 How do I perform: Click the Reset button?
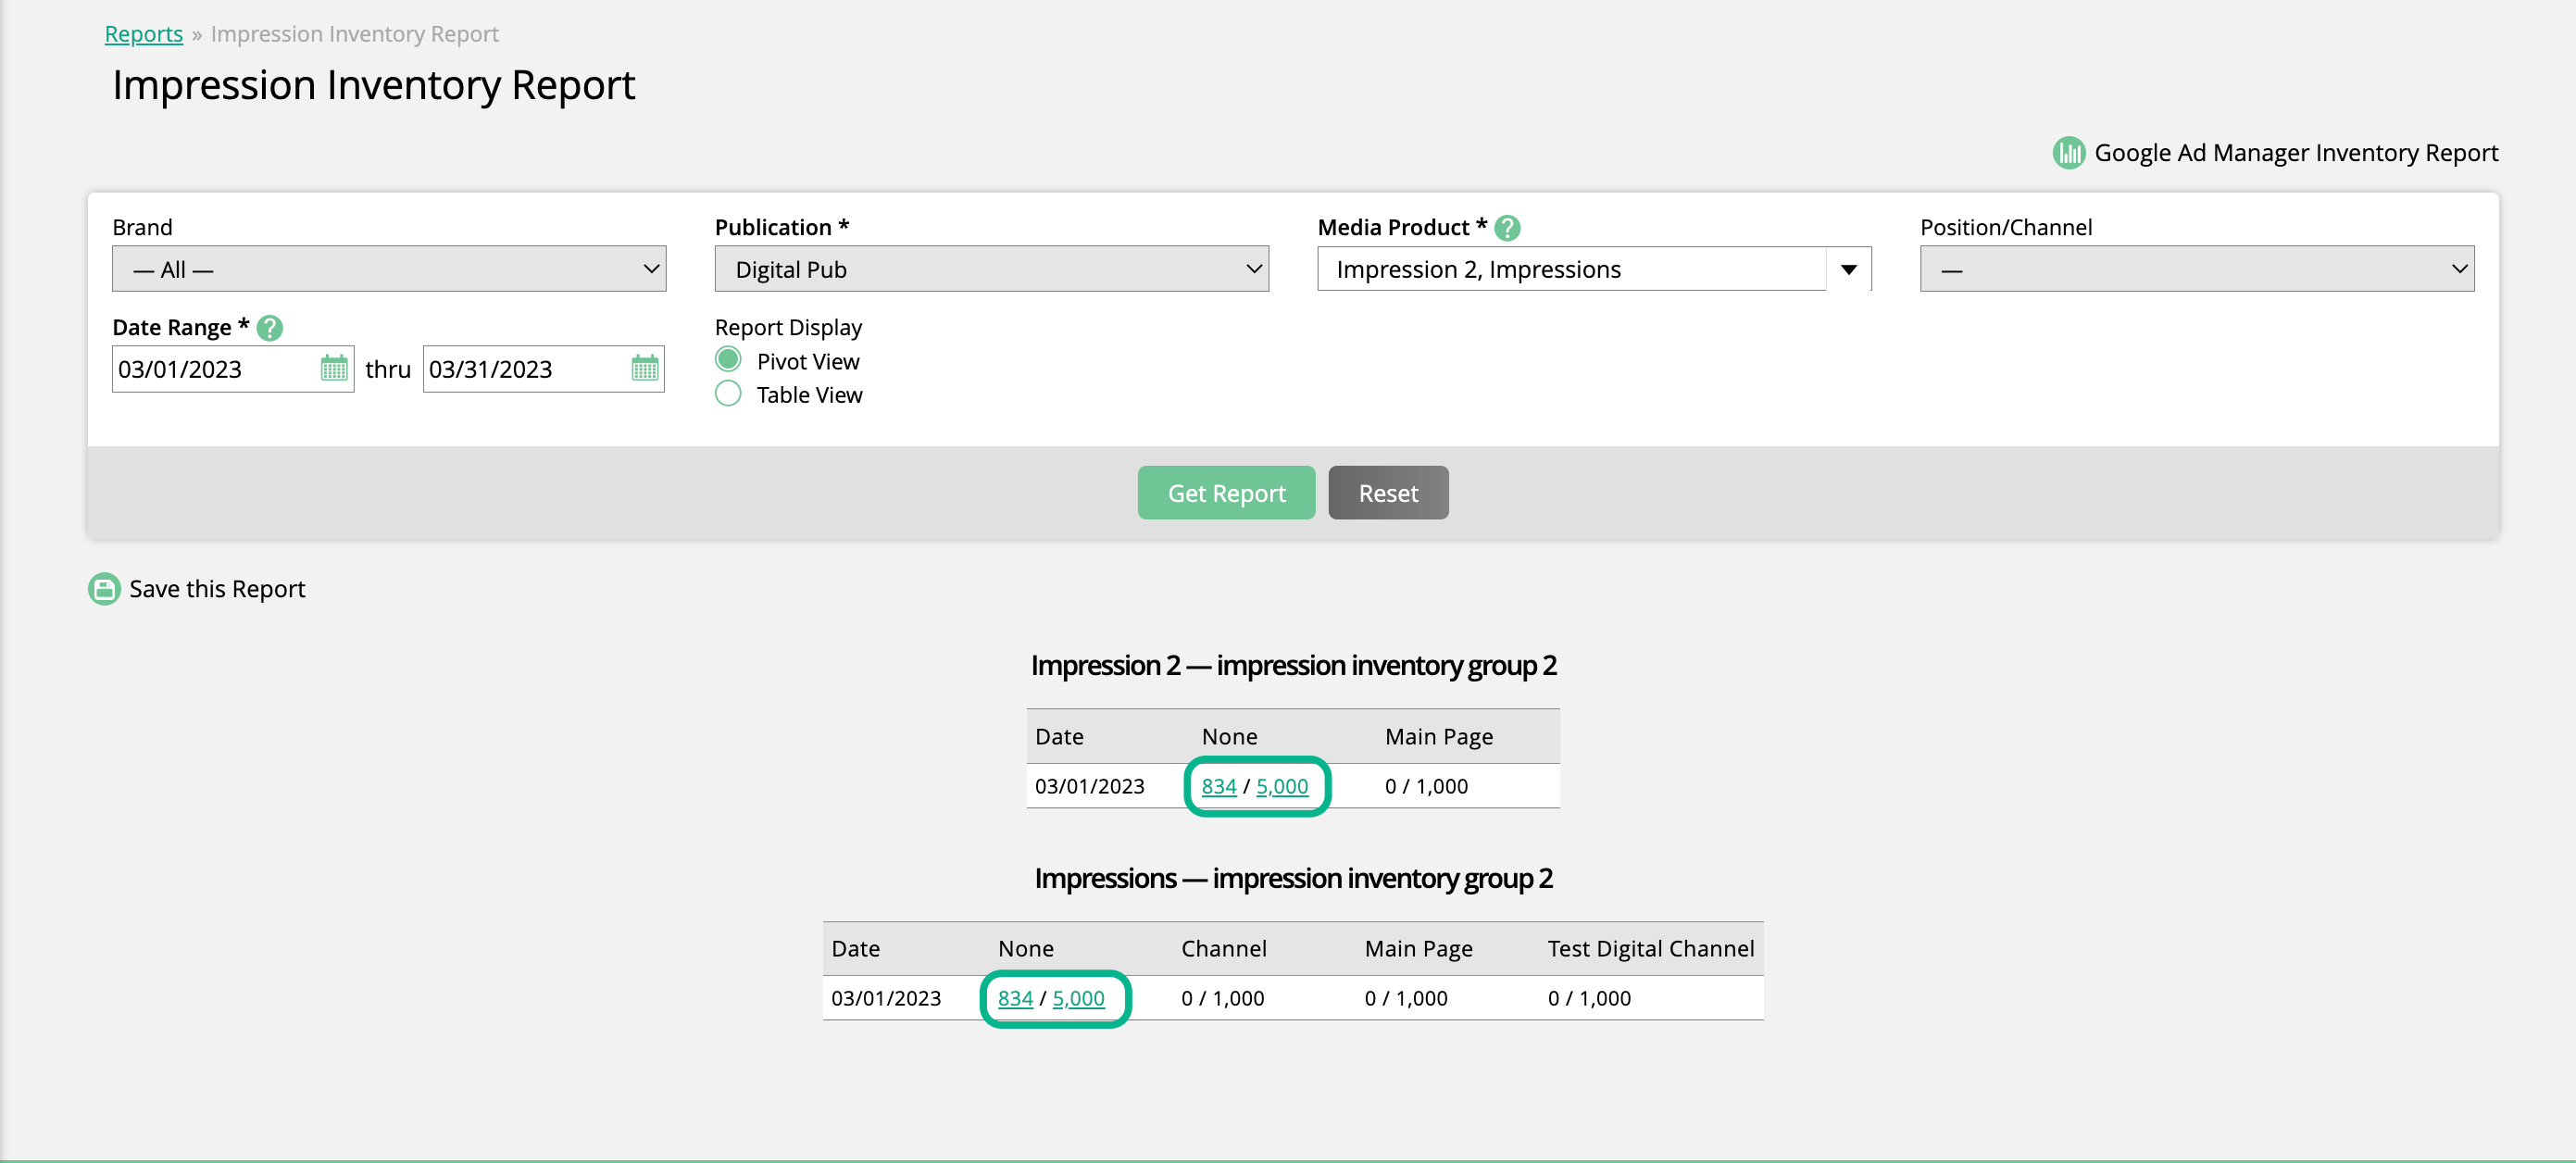(x=1388, y=493)
